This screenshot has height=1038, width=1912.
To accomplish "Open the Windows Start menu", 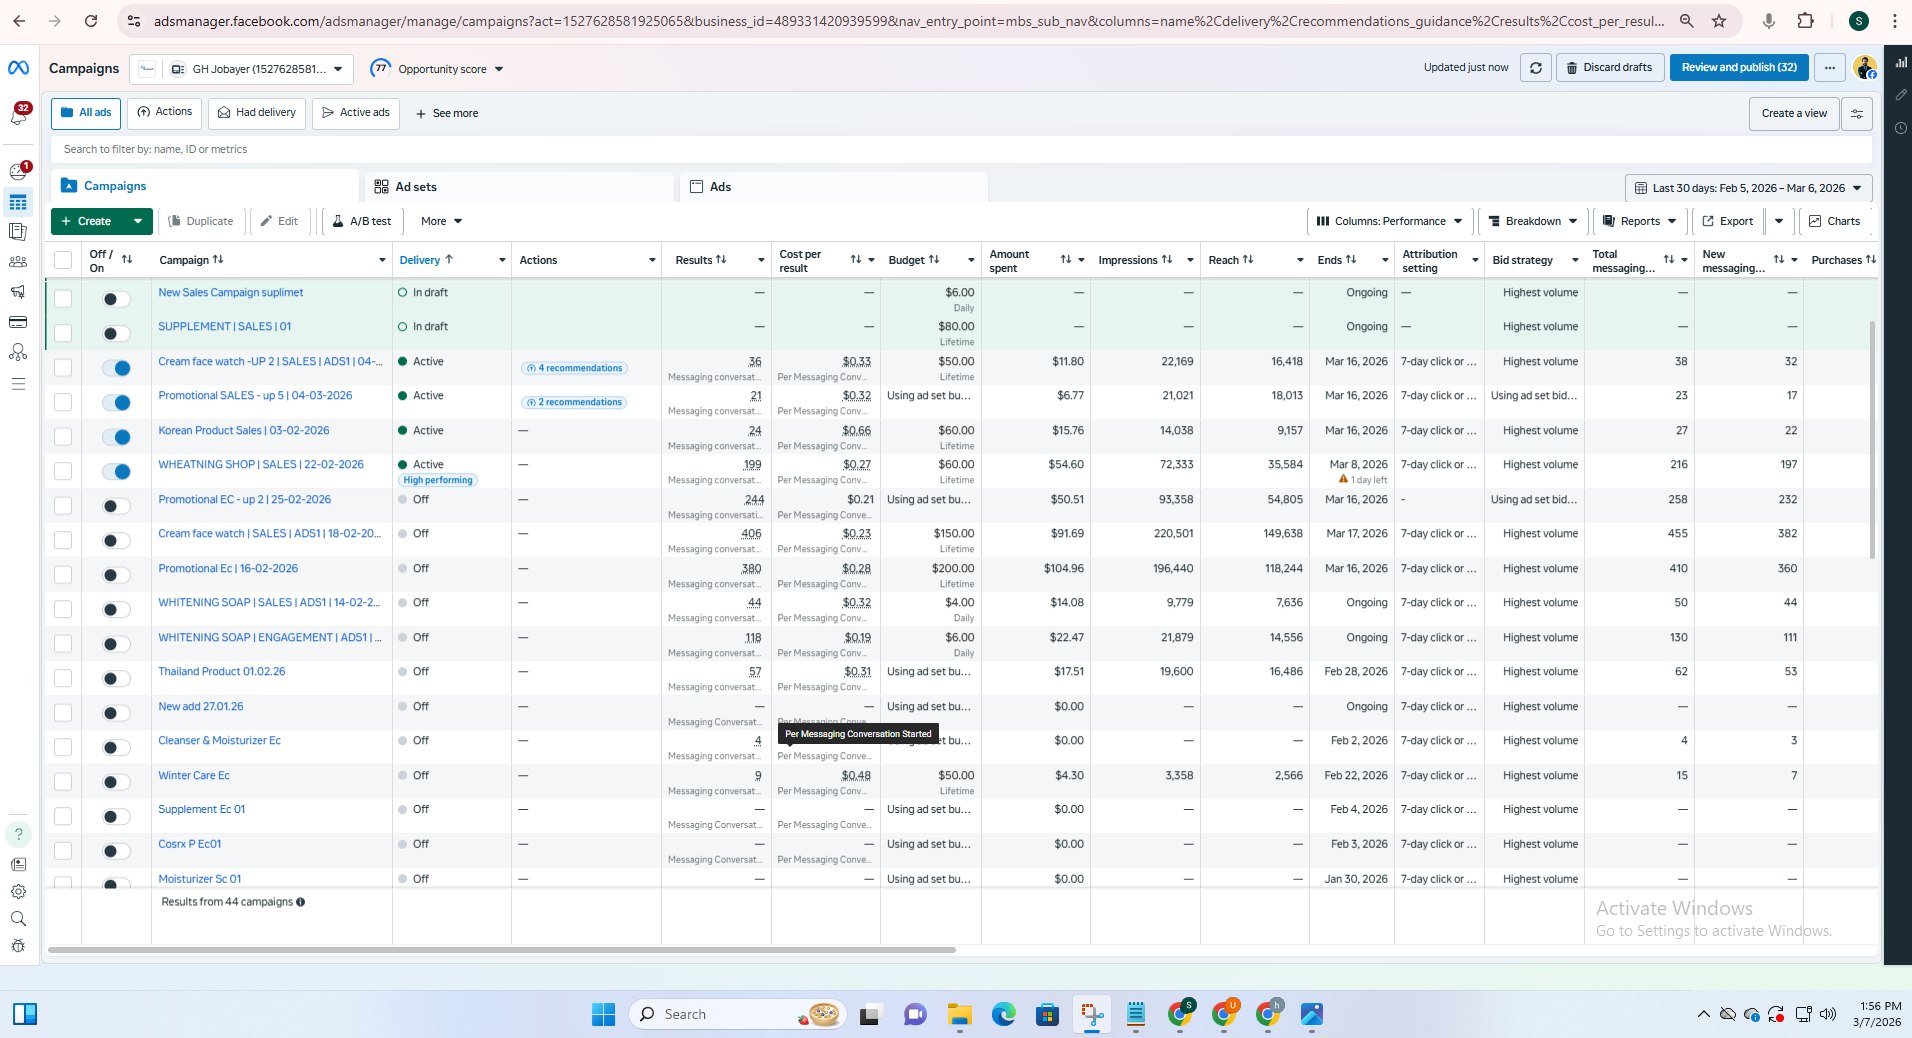I will [x=603, y=1014].
